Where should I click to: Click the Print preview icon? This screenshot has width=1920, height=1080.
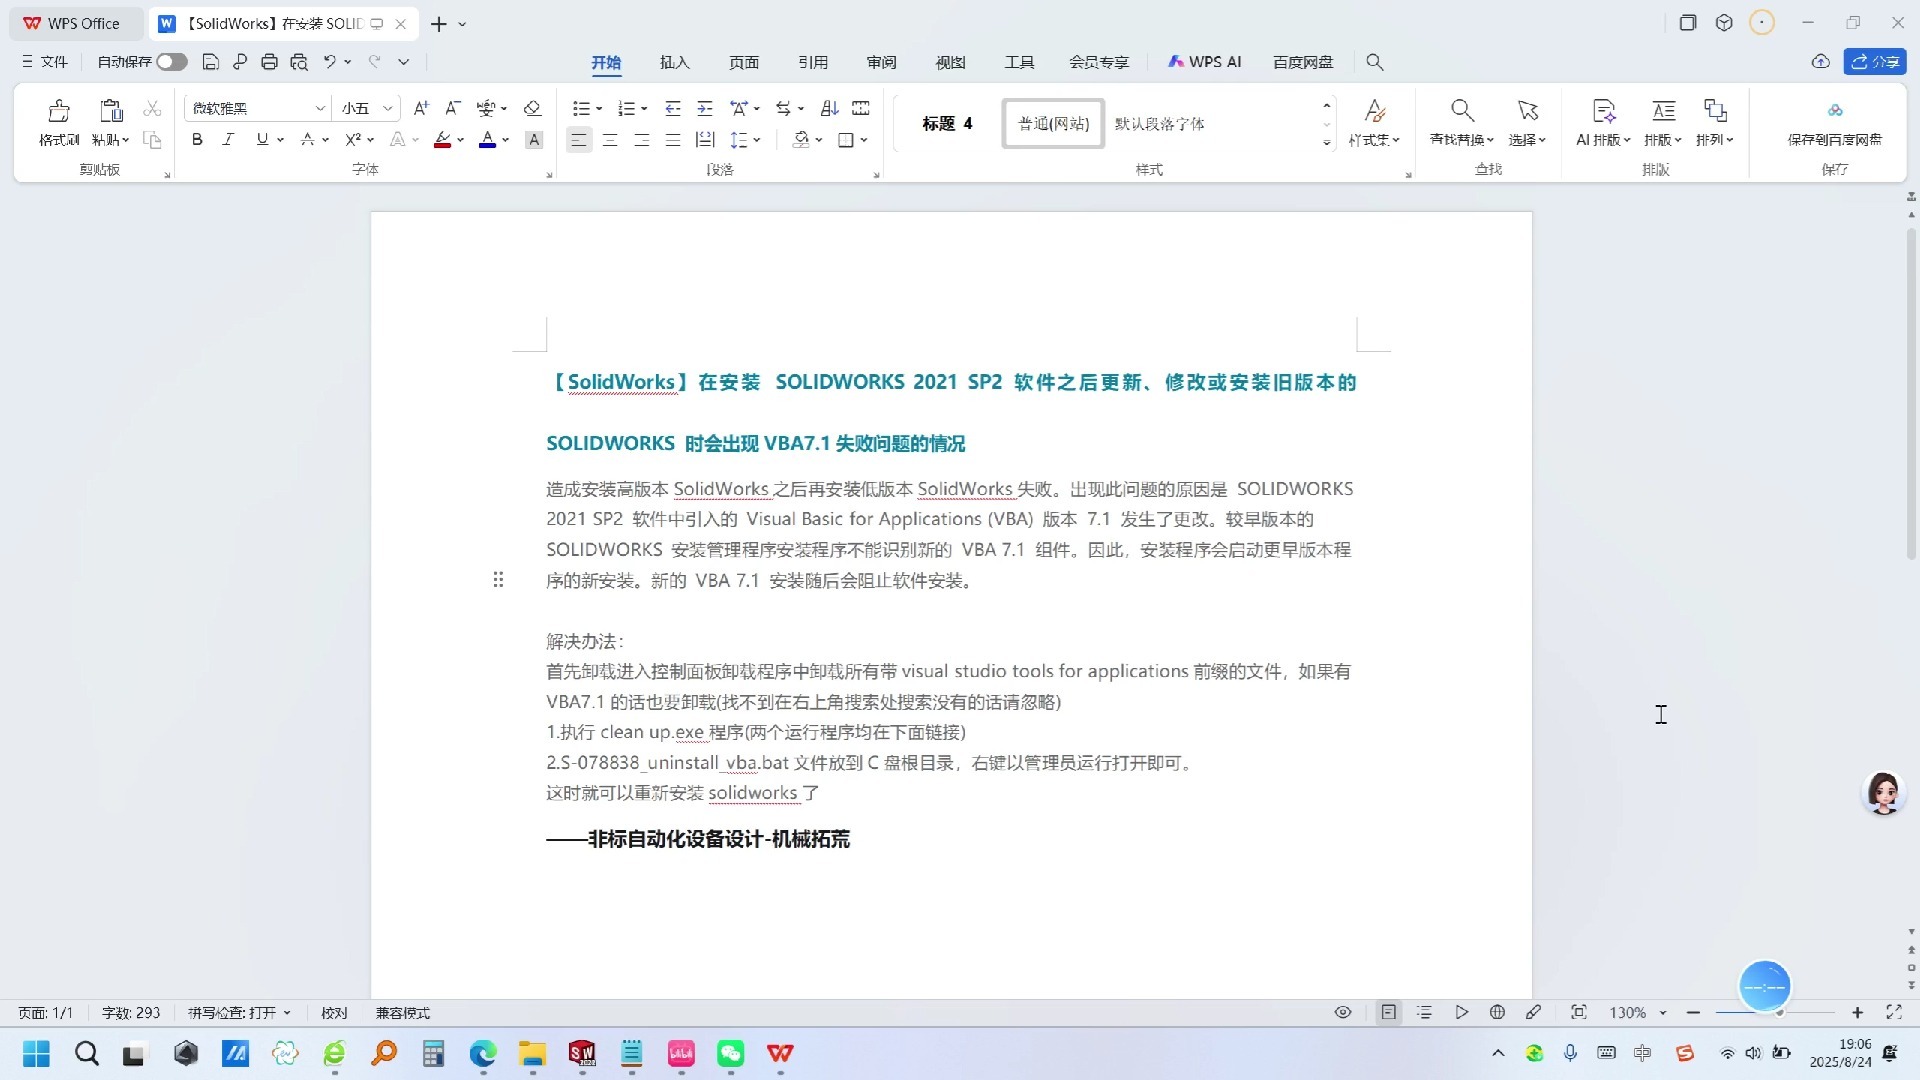coord(299,62)
